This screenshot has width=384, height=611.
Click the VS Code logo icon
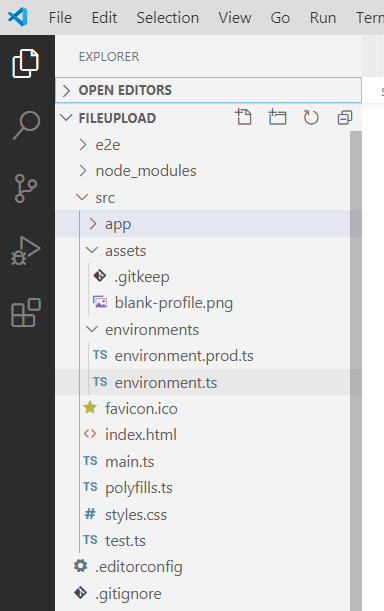tap(18, 17)
